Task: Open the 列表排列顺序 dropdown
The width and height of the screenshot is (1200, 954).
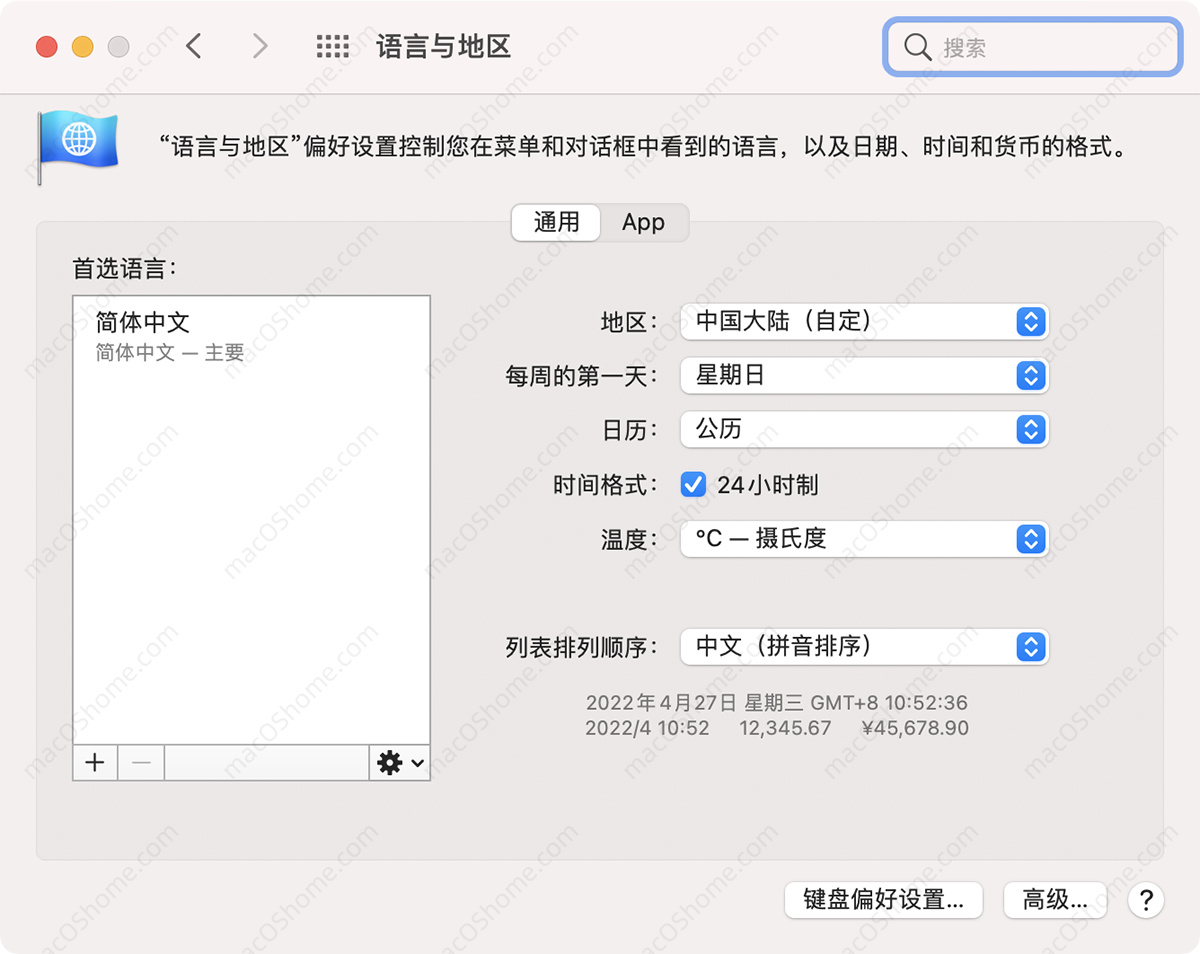Action: click(x=864, y=647)
